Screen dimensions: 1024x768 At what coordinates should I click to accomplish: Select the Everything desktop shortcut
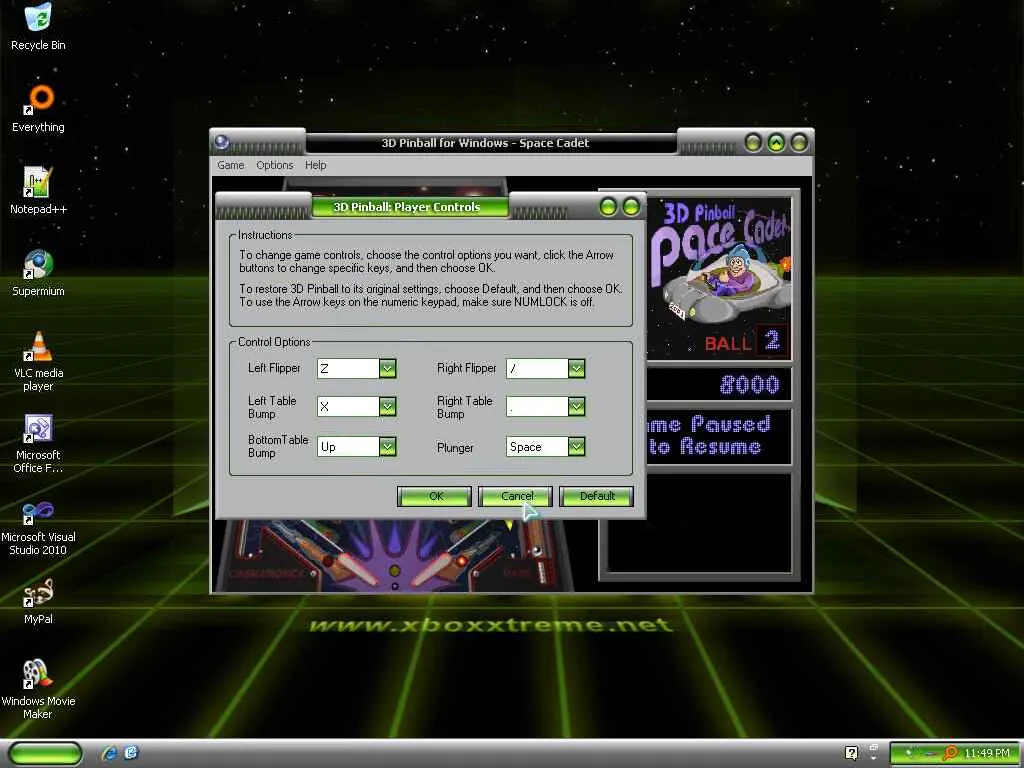[38, 108]
